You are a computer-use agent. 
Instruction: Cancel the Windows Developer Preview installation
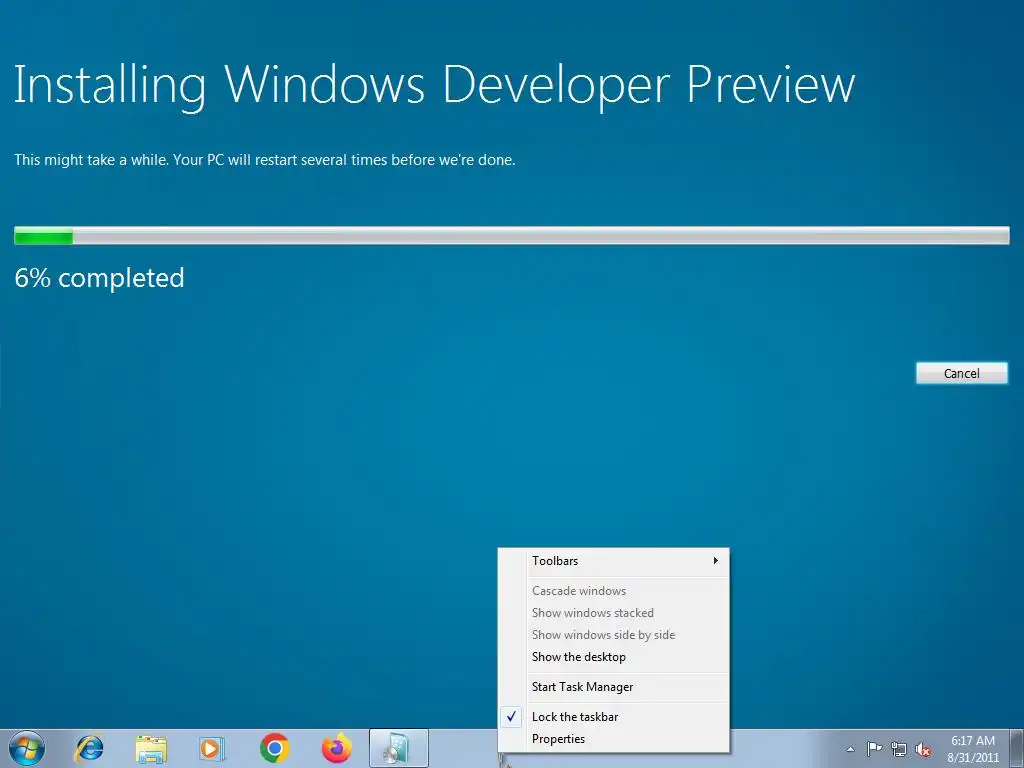(x=961, y=374)
